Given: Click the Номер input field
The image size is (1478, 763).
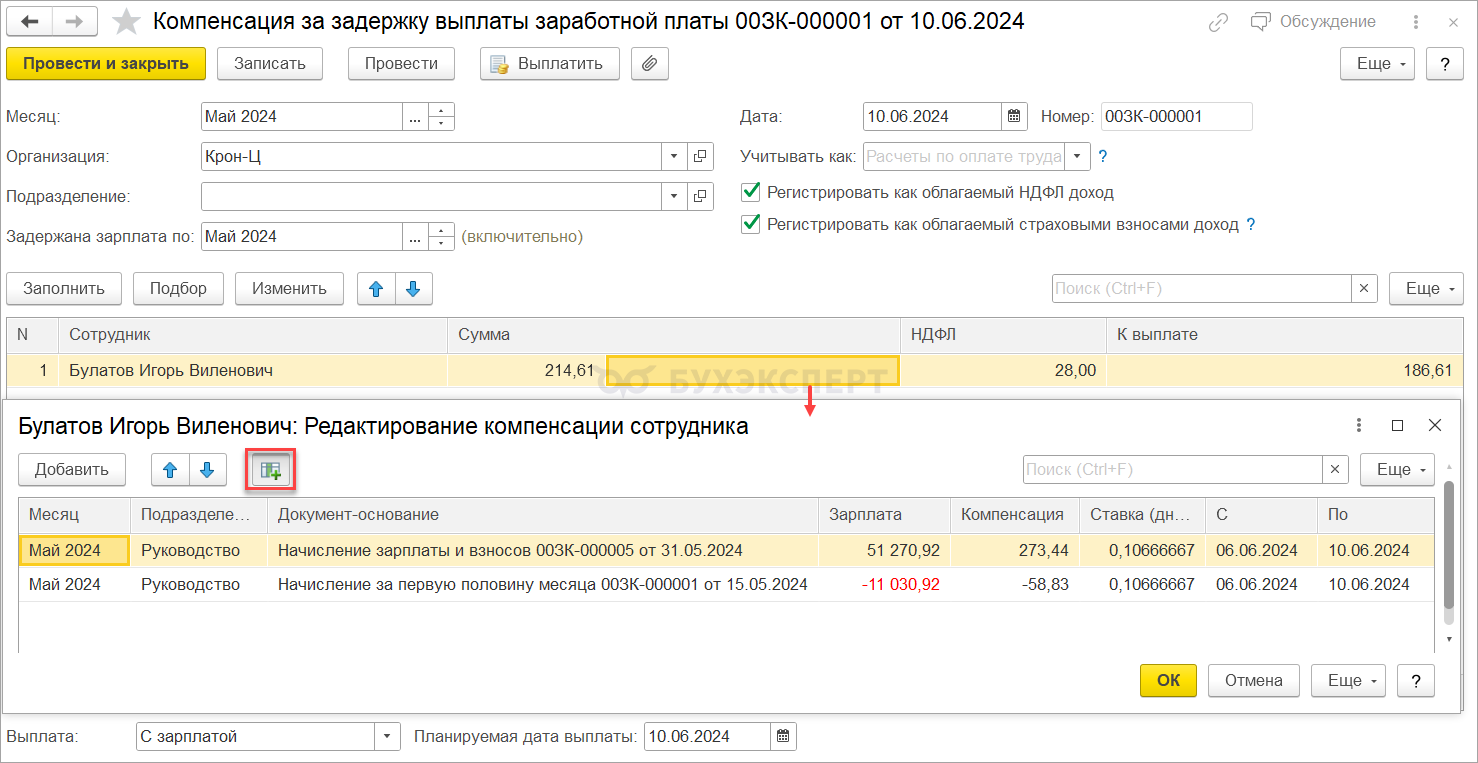Looking at the screenshot, I should pos(1176,116).
